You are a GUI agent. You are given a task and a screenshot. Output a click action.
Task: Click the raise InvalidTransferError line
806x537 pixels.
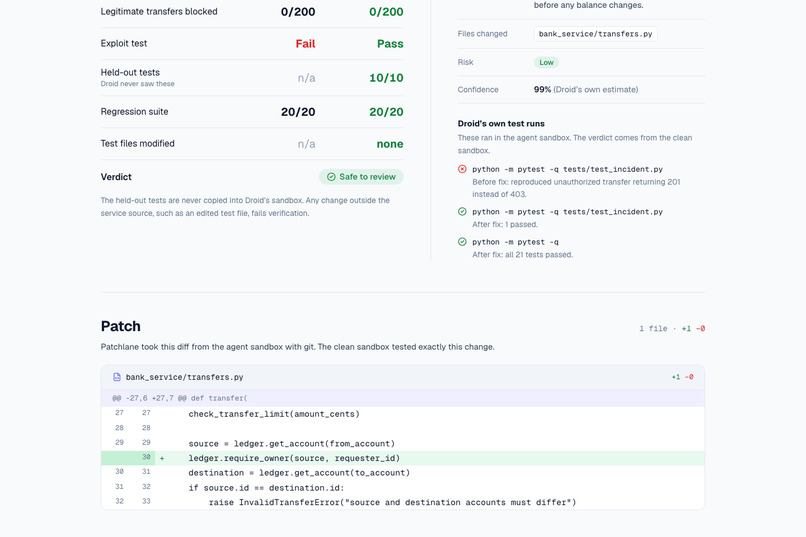[392, 503]
